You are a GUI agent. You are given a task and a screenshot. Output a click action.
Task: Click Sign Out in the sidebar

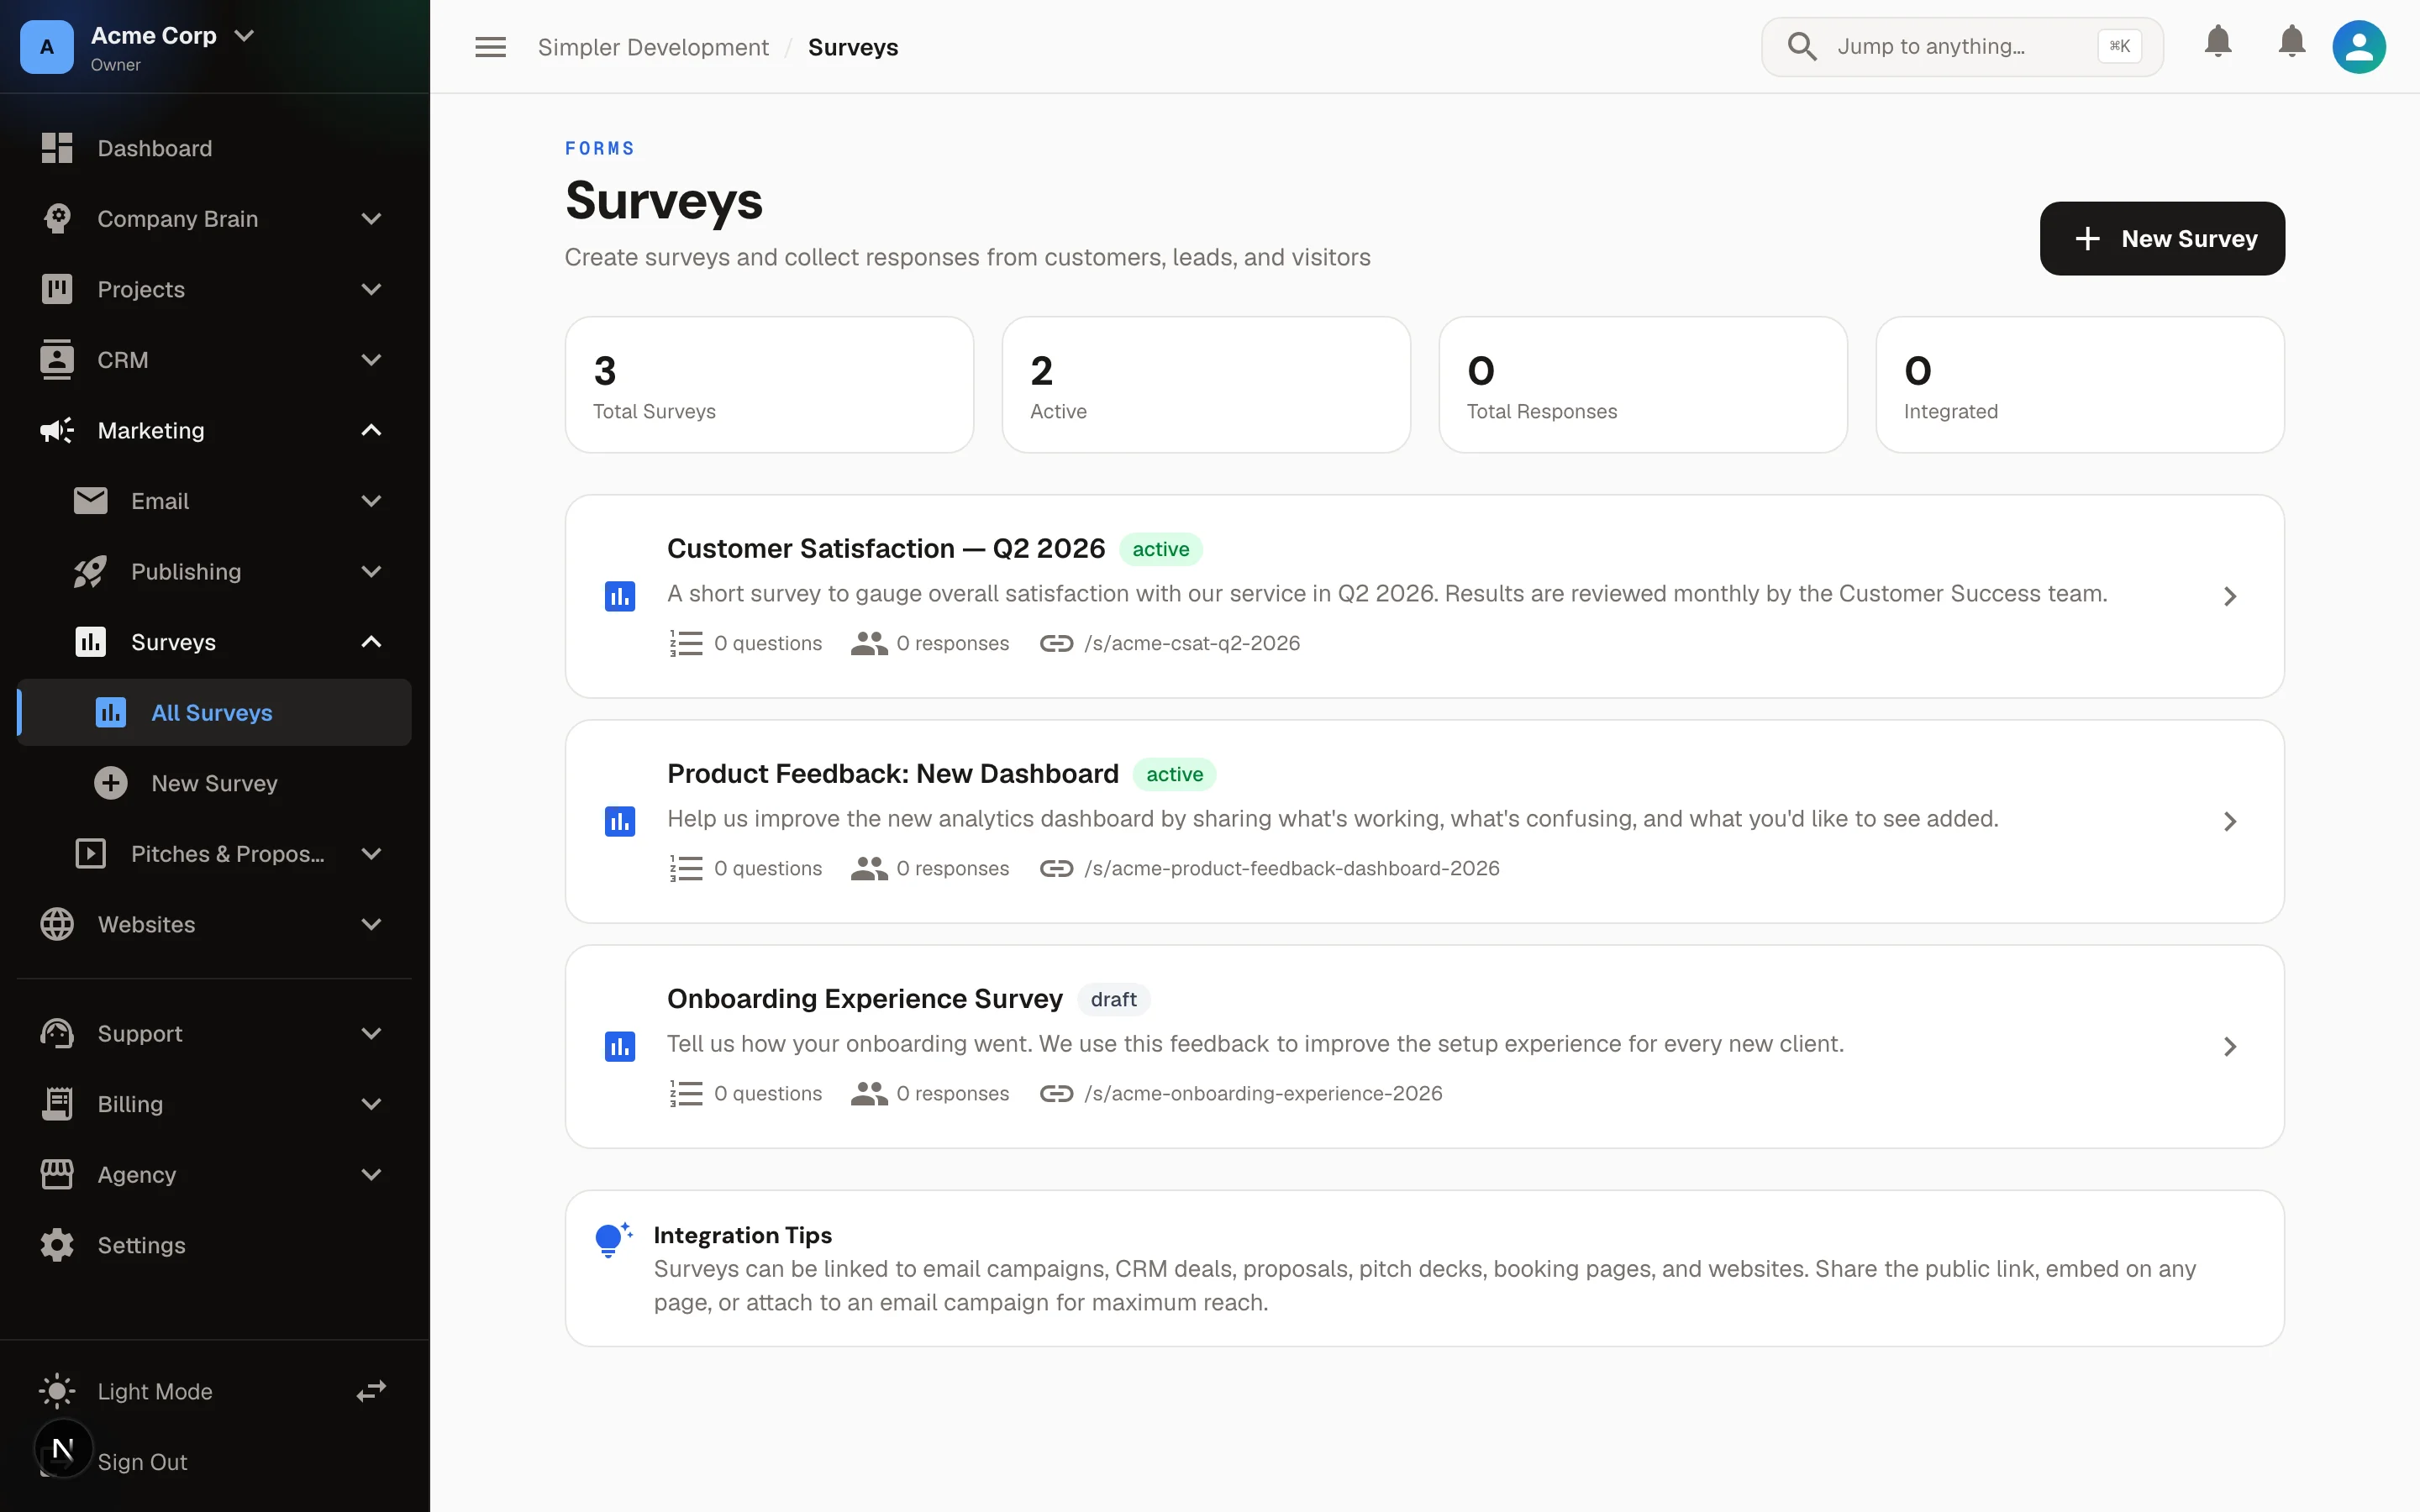click(x=142, y=1461)
